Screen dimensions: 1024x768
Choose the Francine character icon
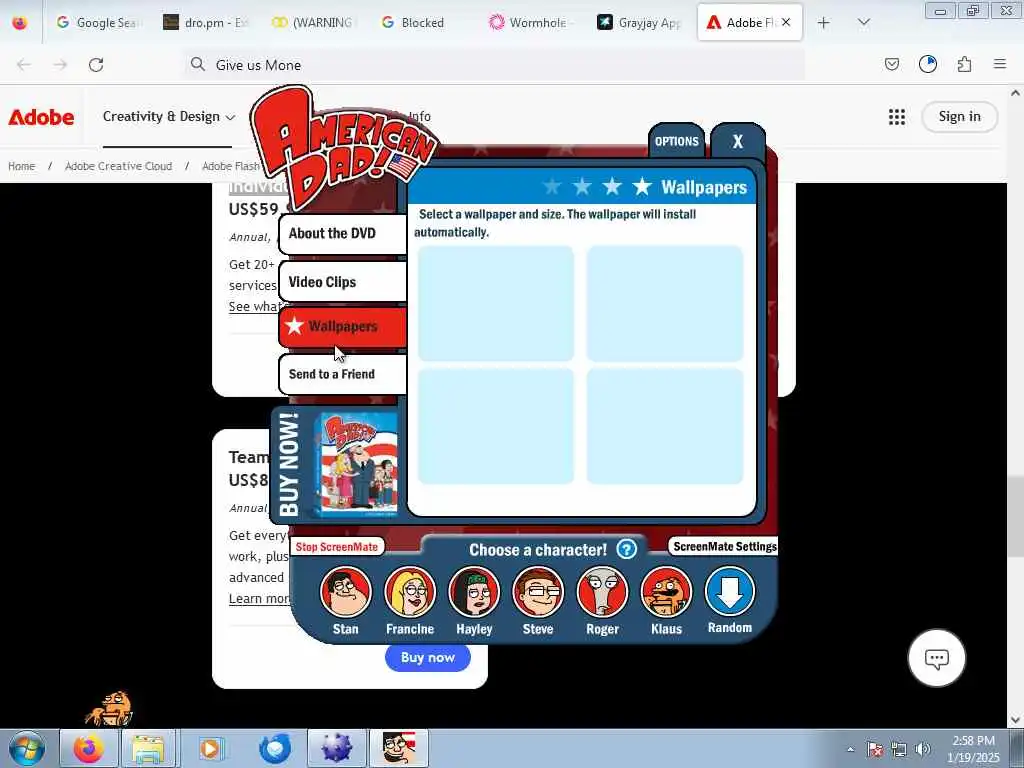click(x=409, y=592)
